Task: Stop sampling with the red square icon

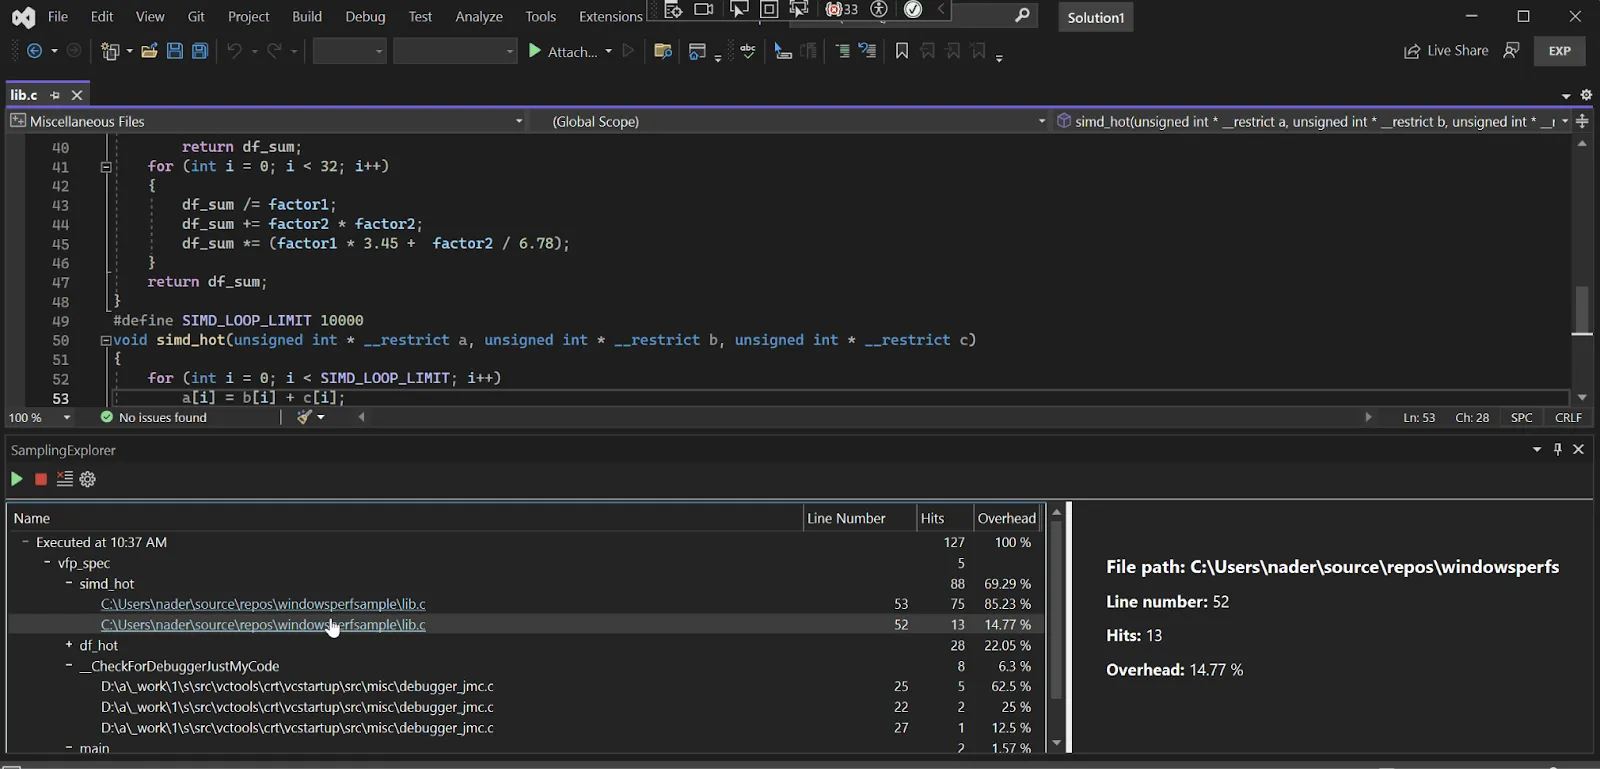Action: click(x=41, y=480)
